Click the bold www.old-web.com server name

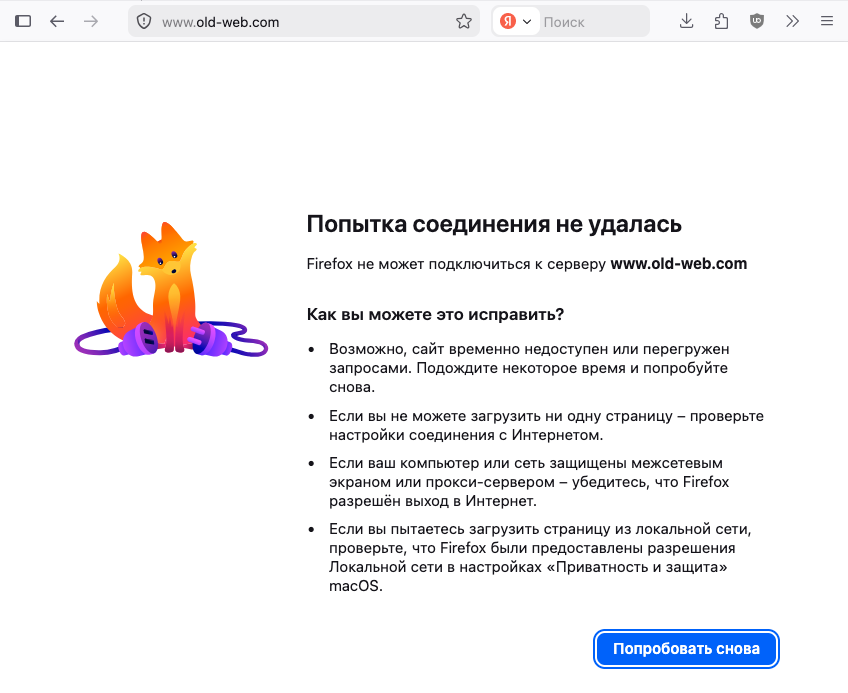point(679,264)
